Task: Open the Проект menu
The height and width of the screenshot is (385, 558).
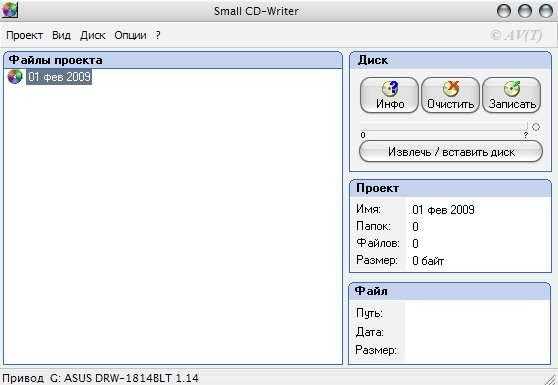Action: [25, 35]
